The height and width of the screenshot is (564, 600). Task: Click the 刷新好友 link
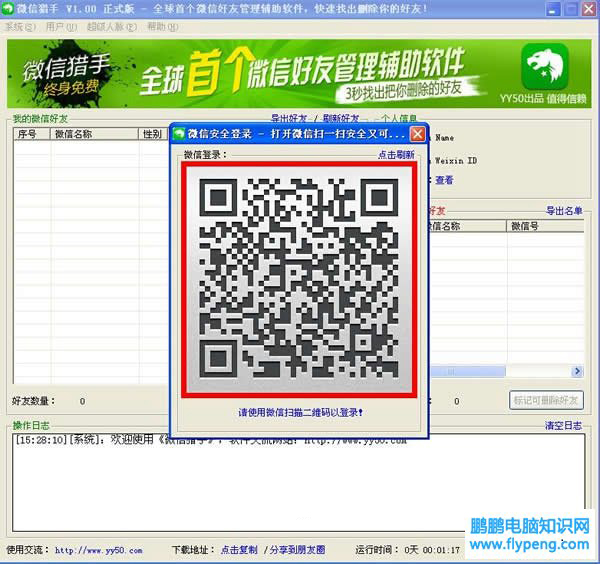point(341,119)
